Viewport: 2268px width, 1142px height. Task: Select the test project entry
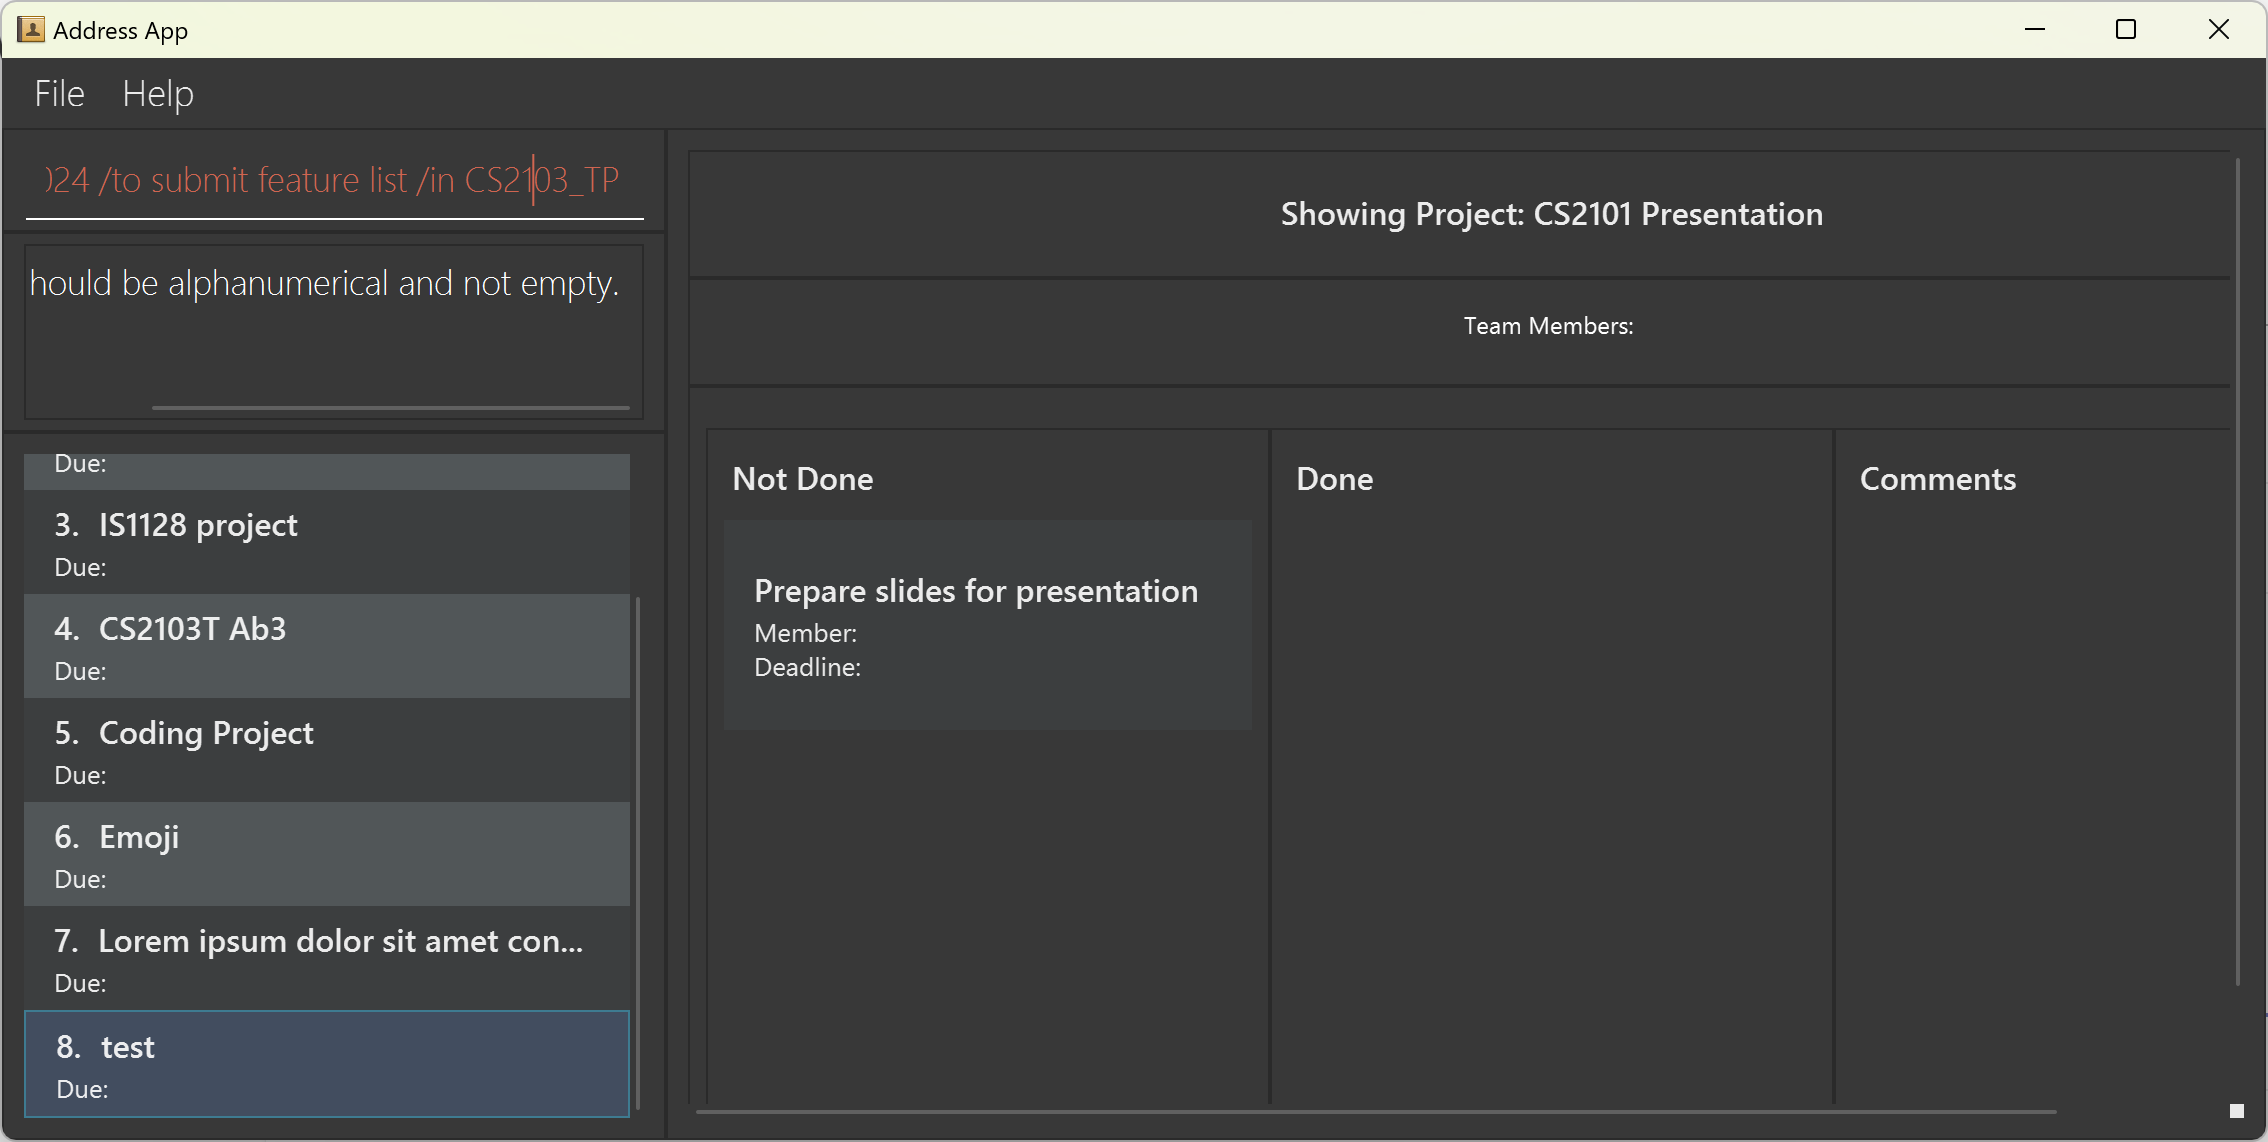pos(327,1064)
